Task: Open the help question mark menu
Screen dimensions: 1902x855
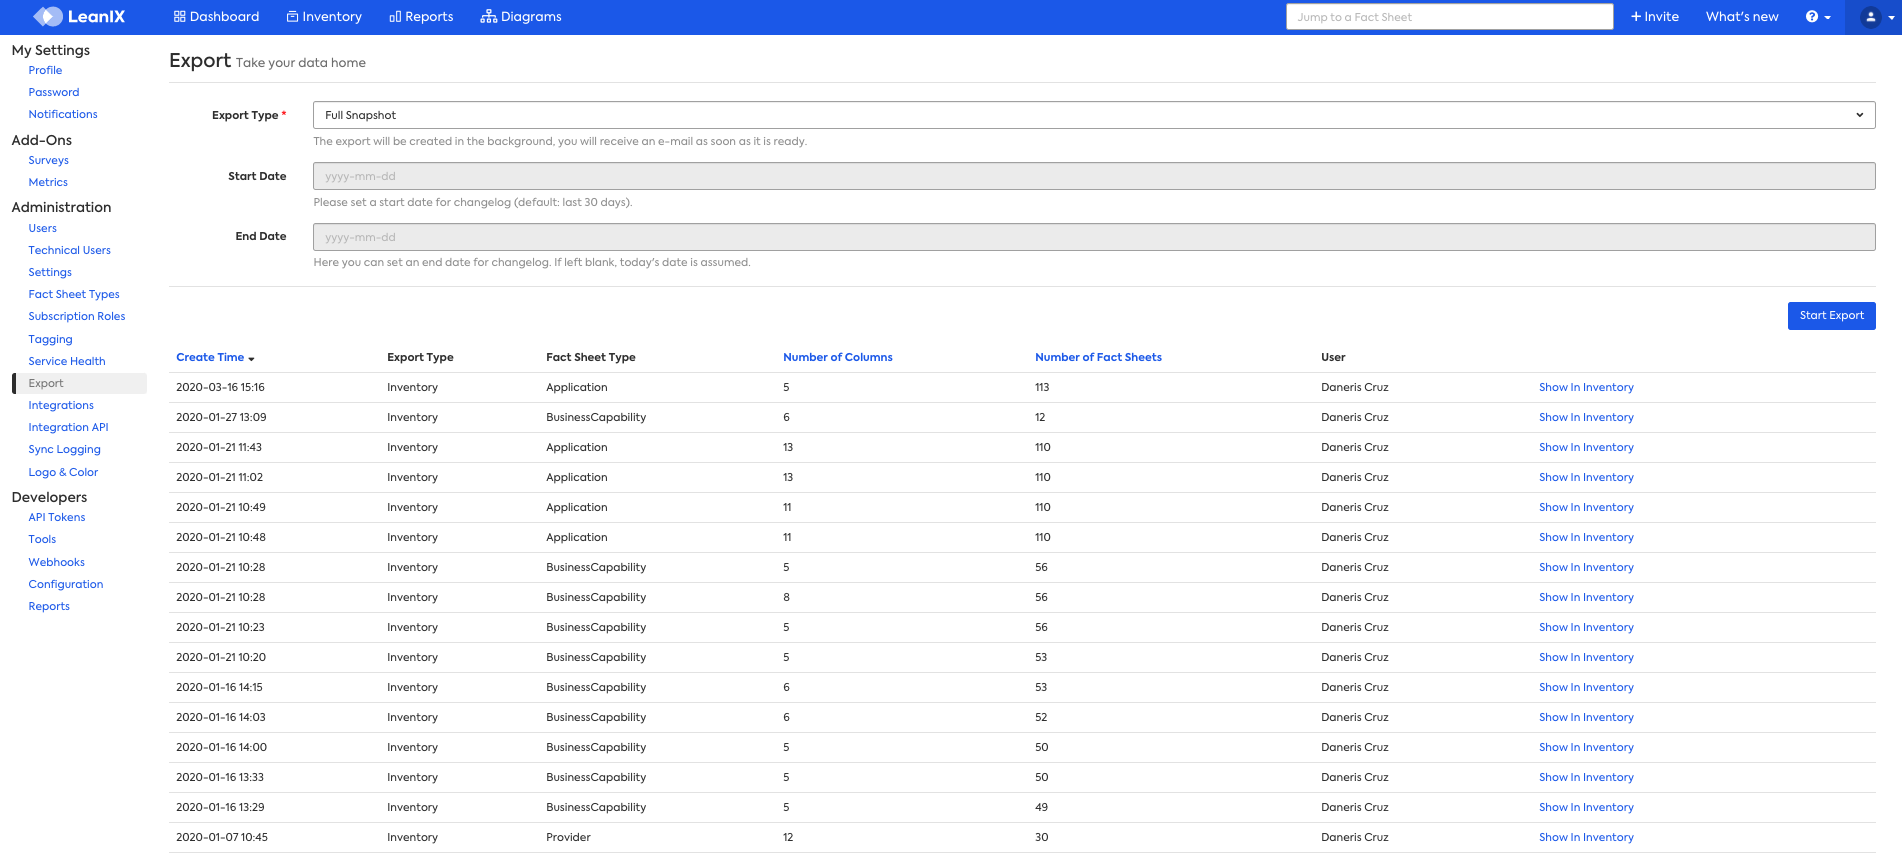Action: click(x=1818, y=17)
